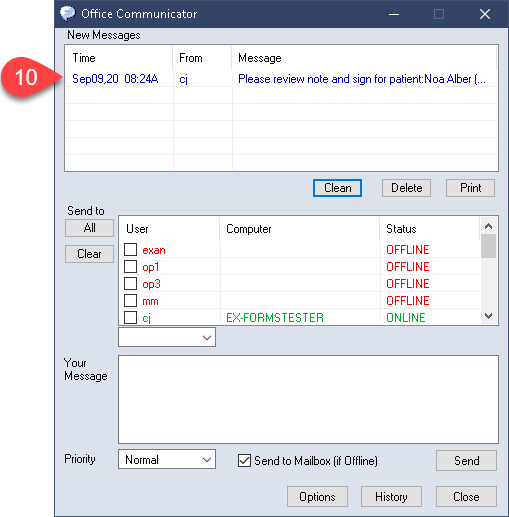Click the OFFLINE status for op1
The image size is (509, 517).
coord(408,267)
